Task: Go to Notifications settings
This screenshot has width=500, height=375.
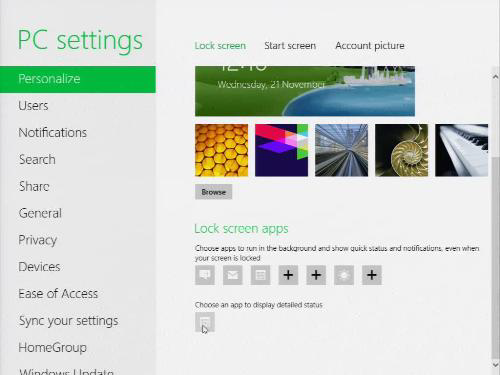Action: [53, 133]
